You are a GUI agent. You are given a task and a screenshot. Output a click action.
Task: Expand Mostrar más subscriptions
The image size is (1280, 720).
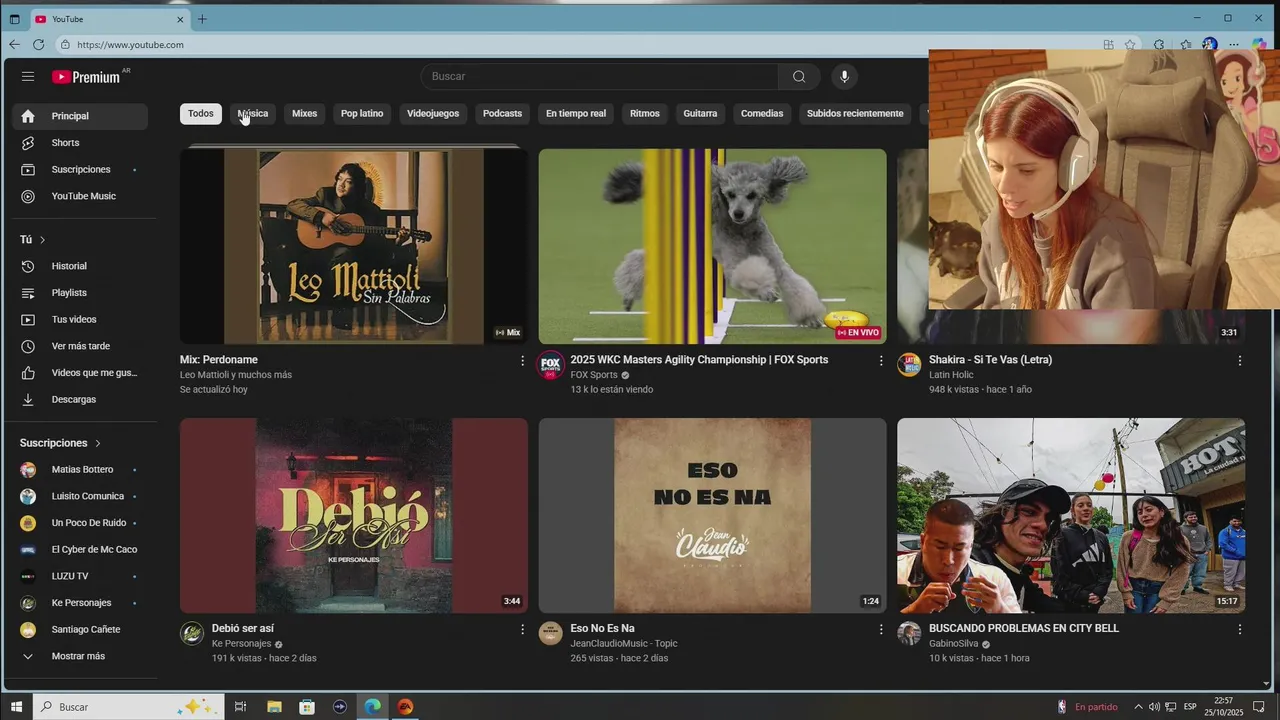[x=80, y=656]
